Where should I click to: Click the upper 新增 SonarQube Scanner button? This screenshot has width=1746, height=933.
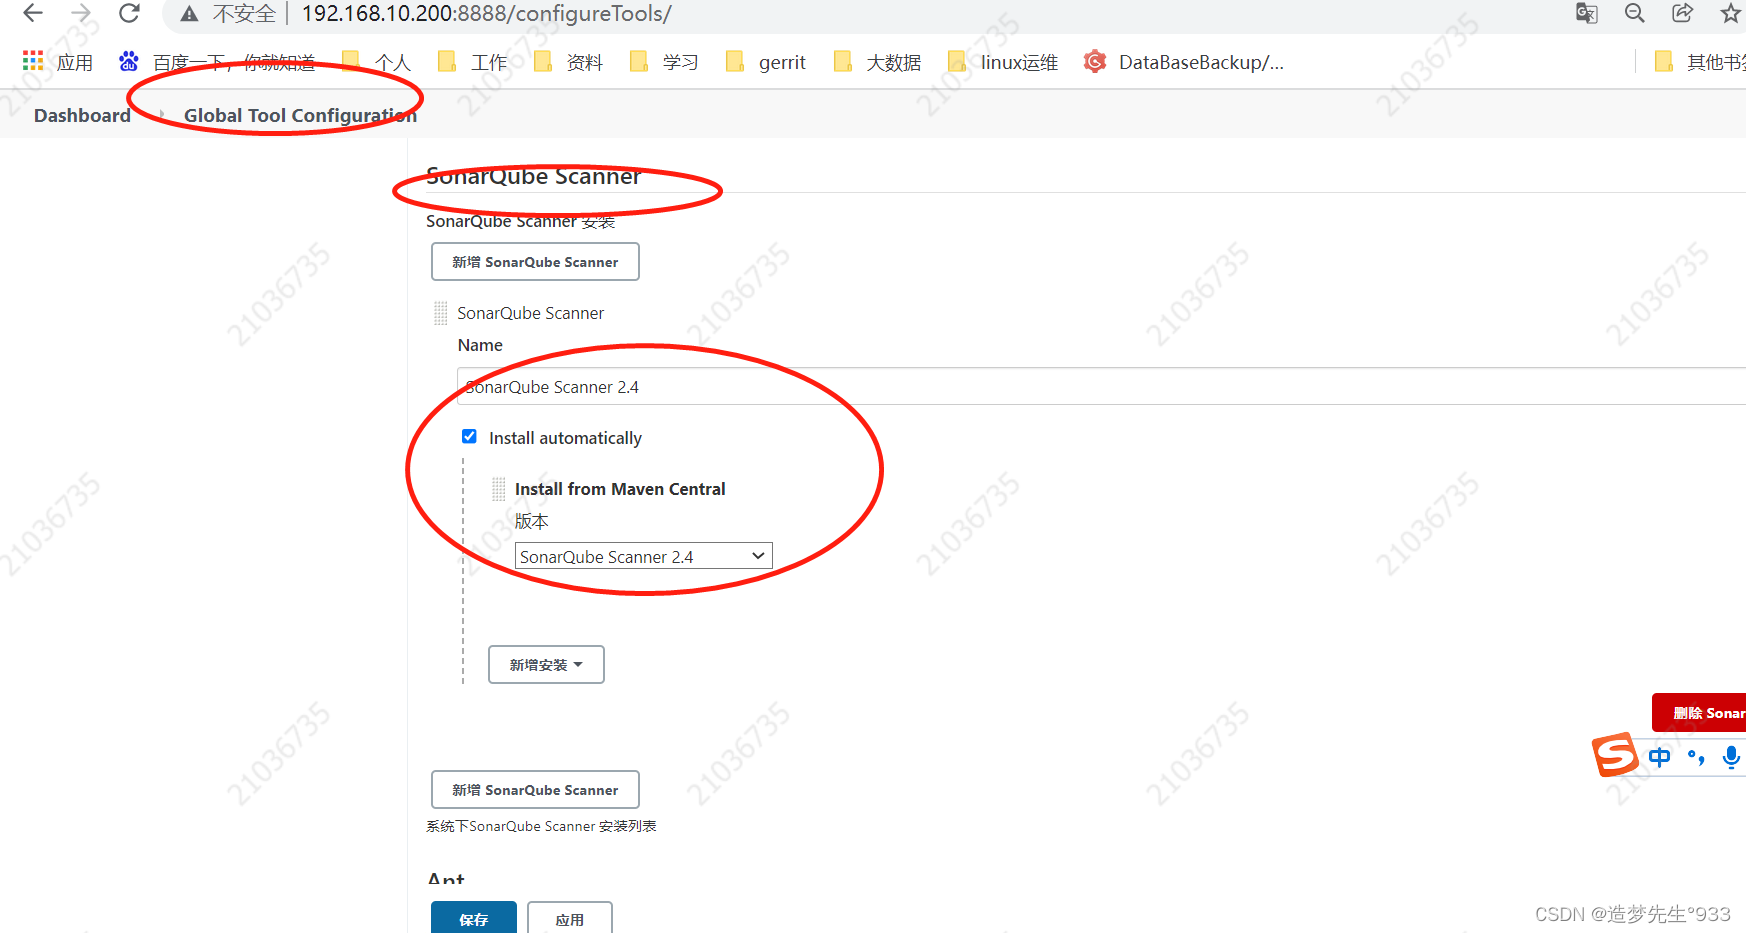click(x=535, y=262)
